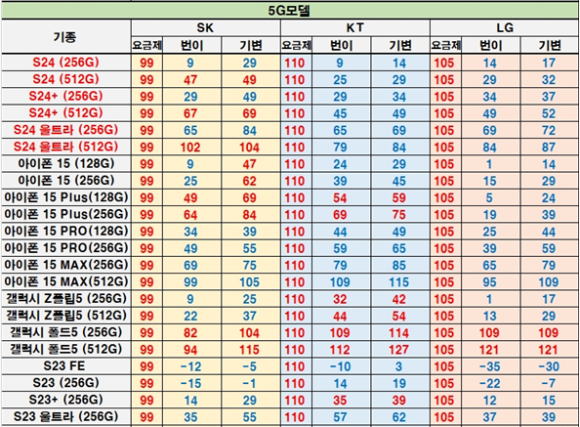Select the 기종 column header cell
Screen dimensions: 580x427
pos(66,37)
